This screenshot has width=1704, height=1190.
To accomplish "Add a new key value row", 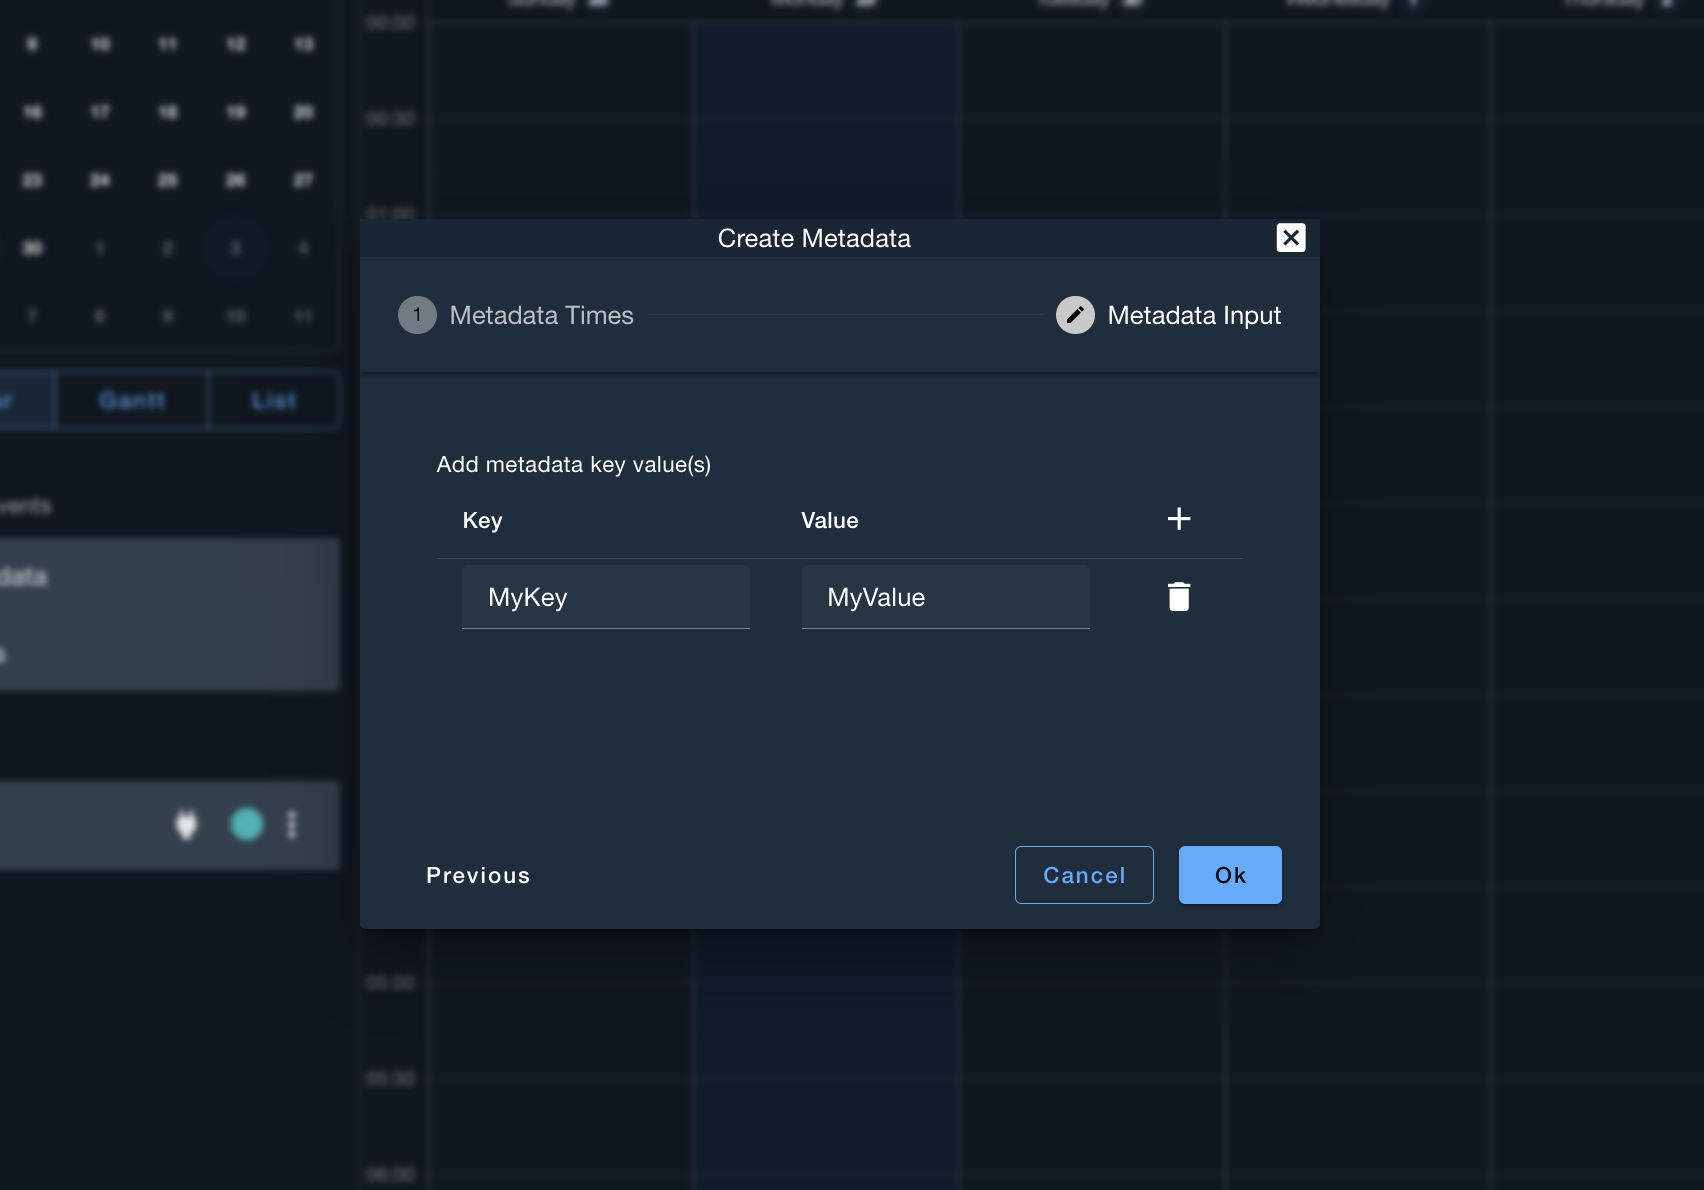I will 1179,519.
